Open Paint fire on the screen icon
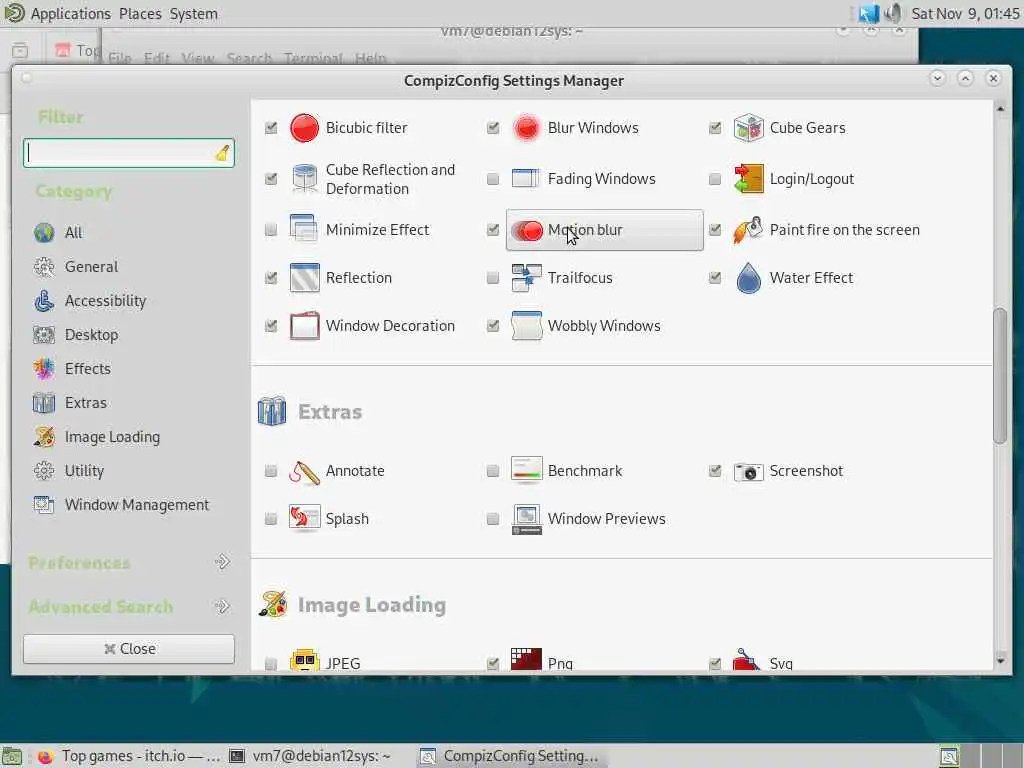The image size is (1024, 768). [748, 230]
